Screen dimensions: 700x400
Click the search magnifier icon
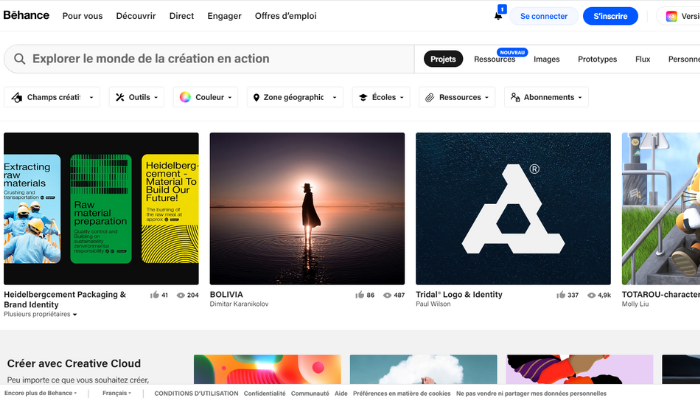(19, 58)
